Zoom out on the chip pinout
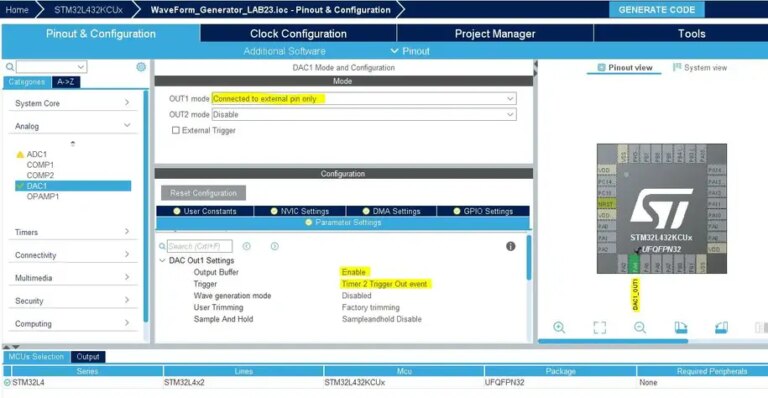Image resolution: width=768 pixels, height=398 pixels. pos(640,328)
